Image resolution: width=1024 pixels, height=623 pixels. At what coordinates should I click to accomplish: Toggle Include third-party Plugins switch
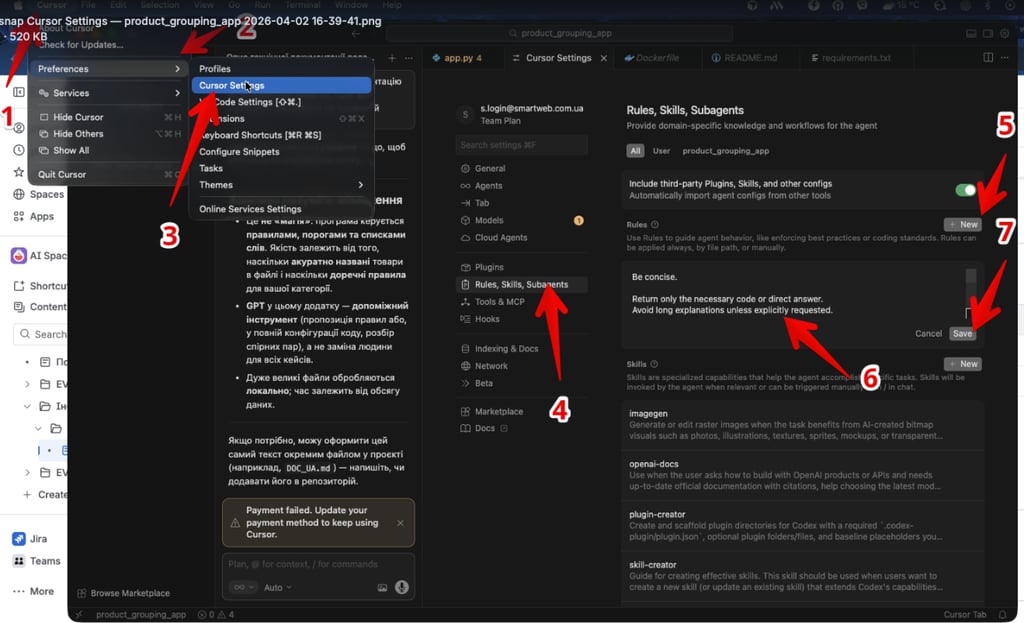pyautogui.click(x=965, y=190)
